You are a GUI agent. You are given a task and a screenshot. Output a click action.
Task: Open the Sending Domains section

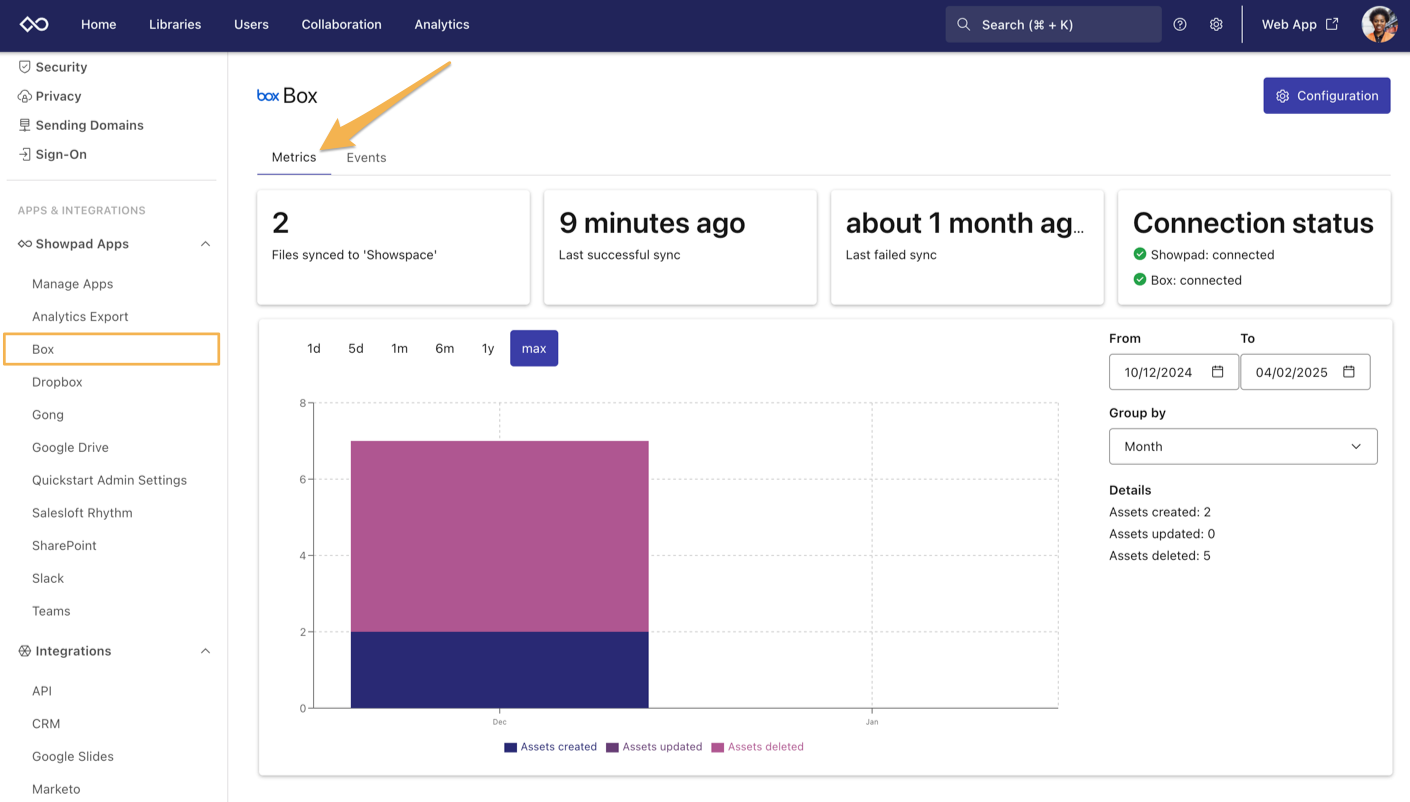pos(88,124)
